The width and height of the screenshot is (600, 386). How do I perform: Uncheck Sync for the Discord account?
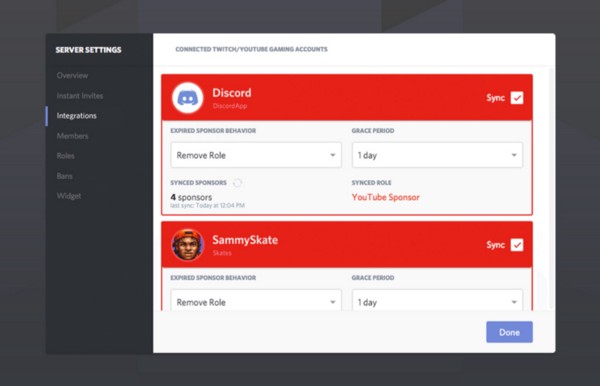pos(517,98)
